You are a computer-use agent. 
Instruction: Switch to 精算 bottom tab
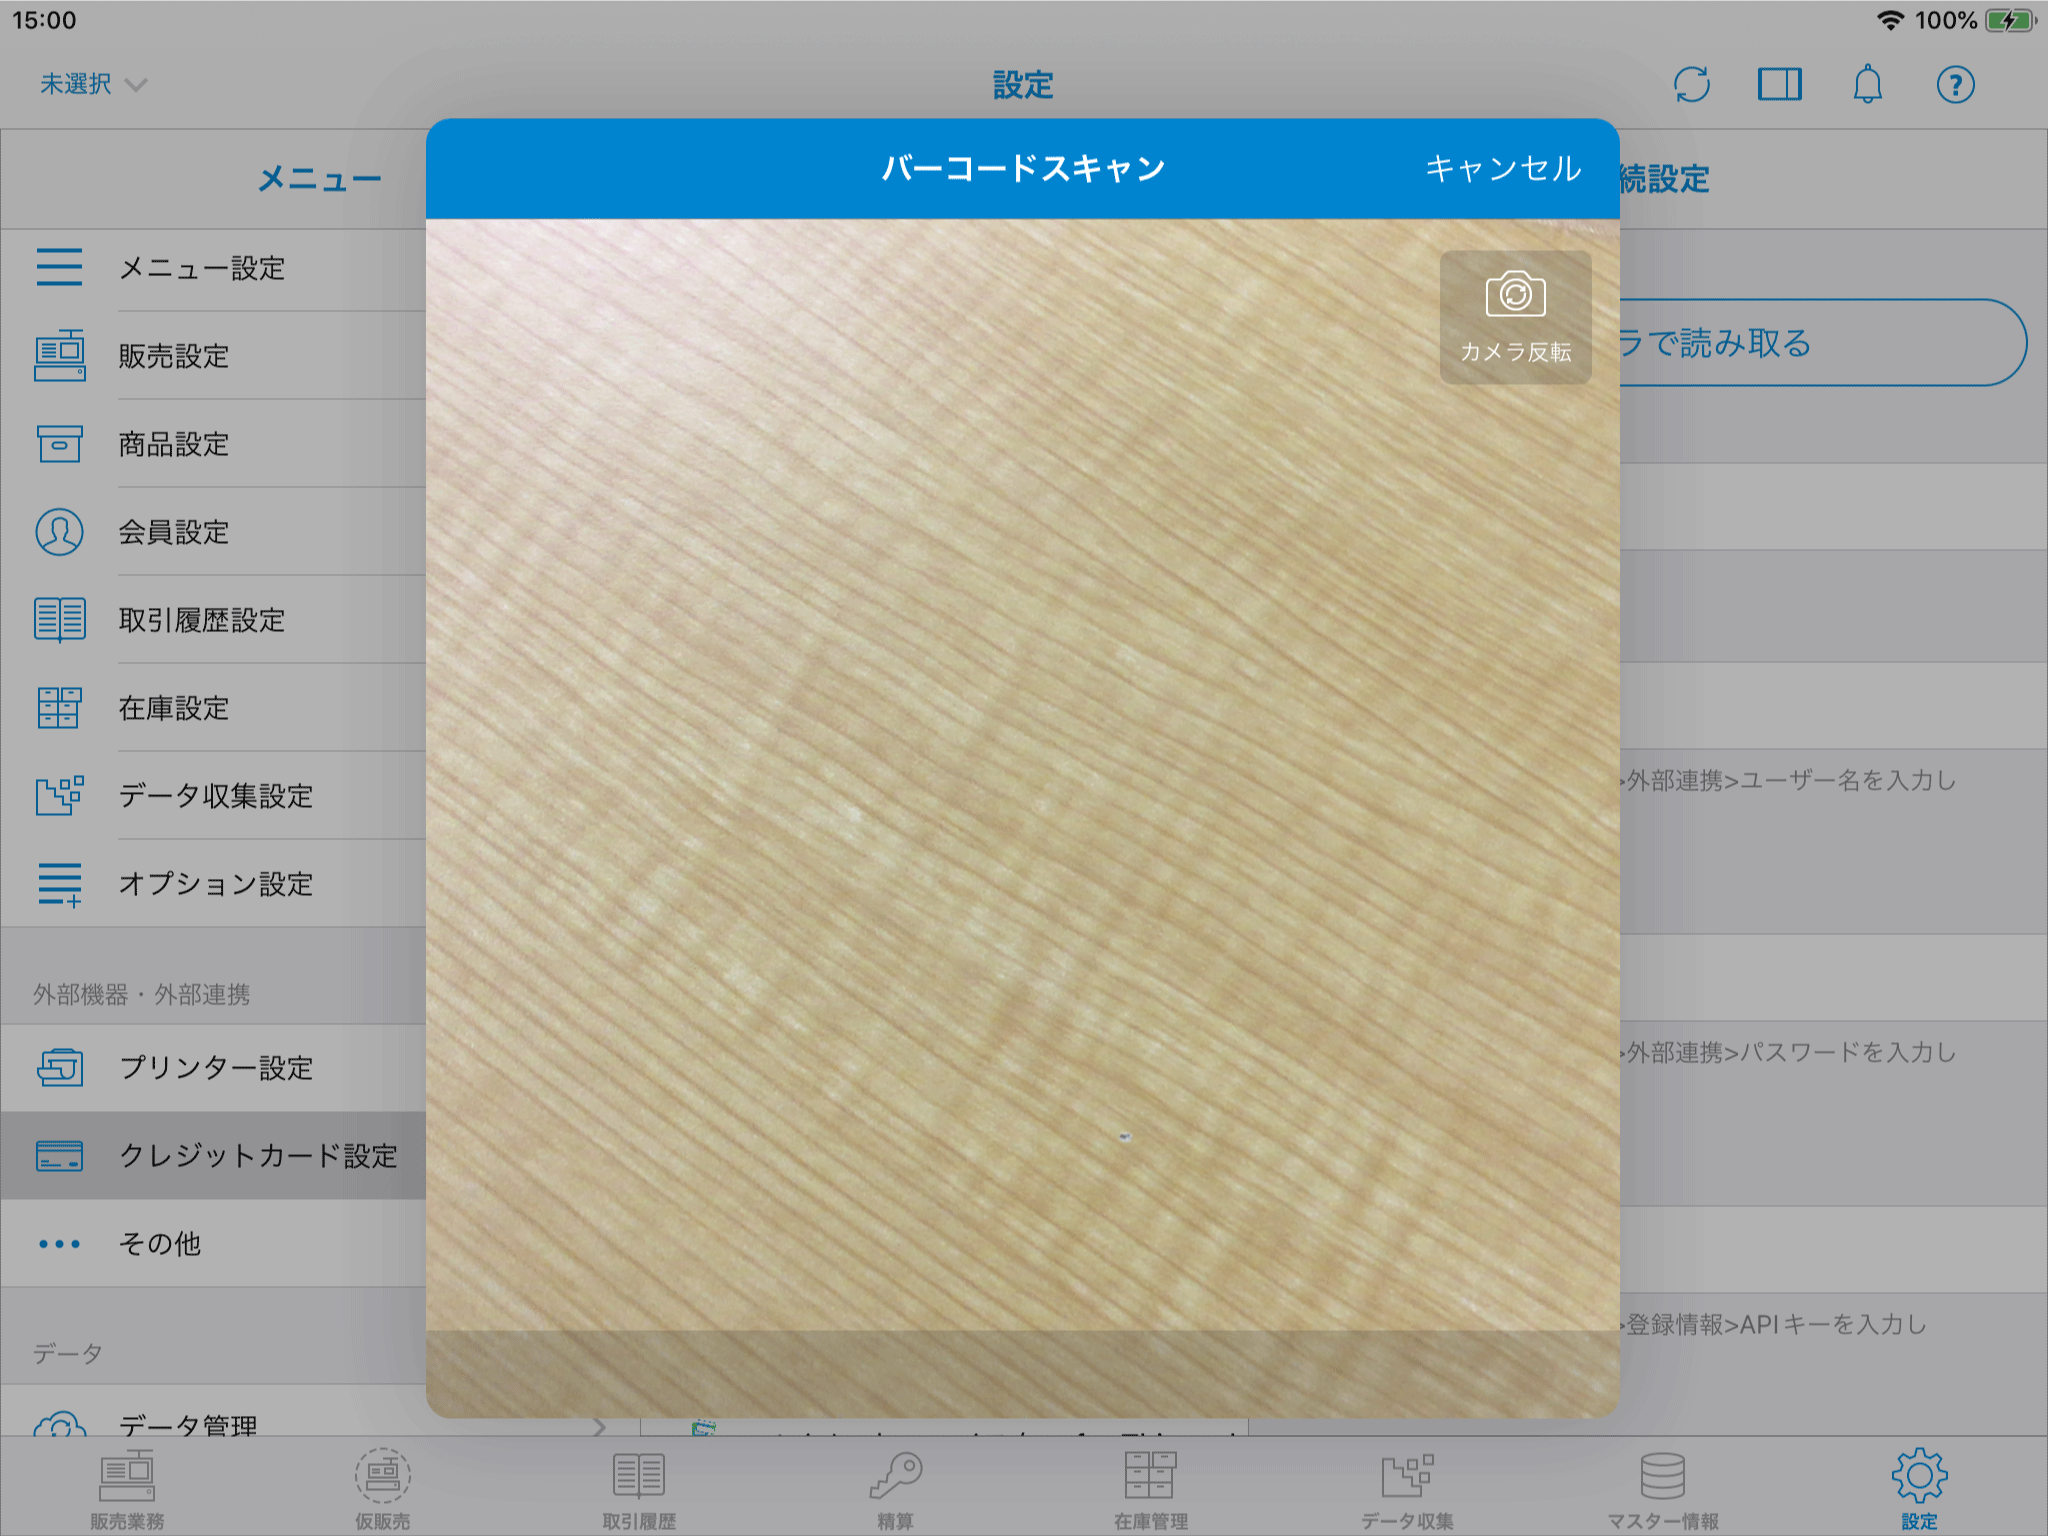(x=895, y=1489)
